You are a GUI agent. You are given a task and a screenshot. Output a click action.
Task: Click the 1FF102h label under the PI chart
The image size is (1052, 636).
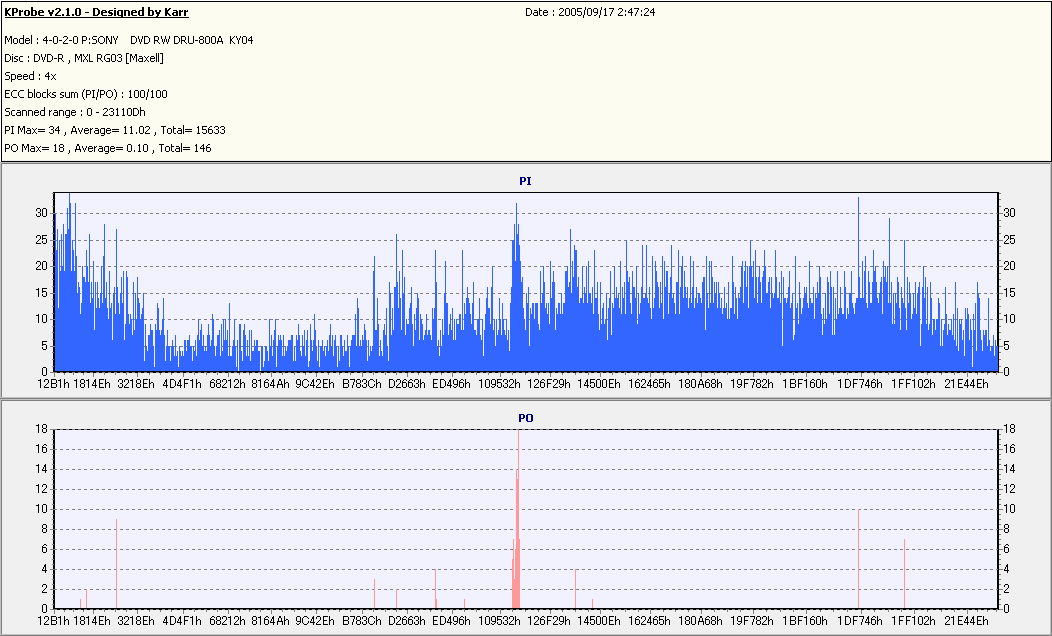pos(913,384)
